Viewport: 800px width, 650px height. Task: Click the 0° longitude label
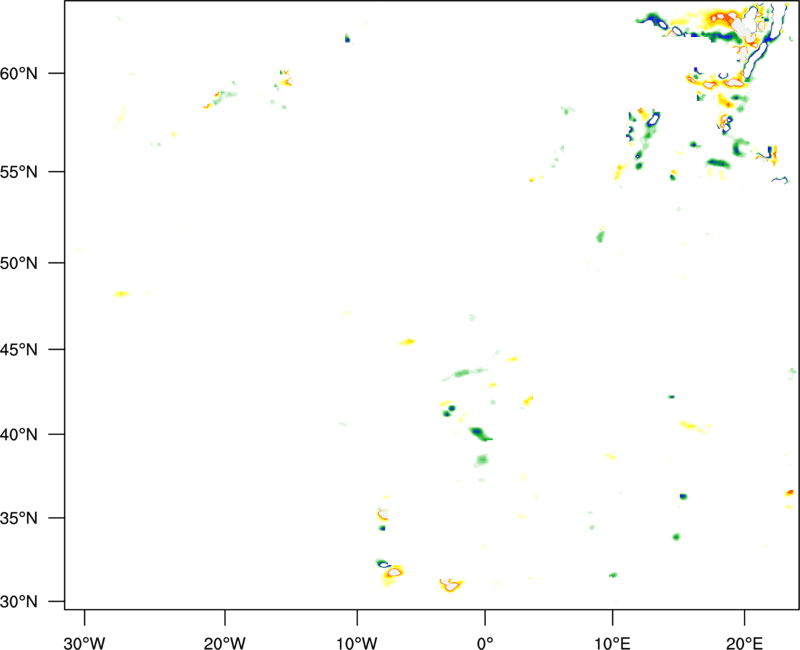(x=485, y=643)
